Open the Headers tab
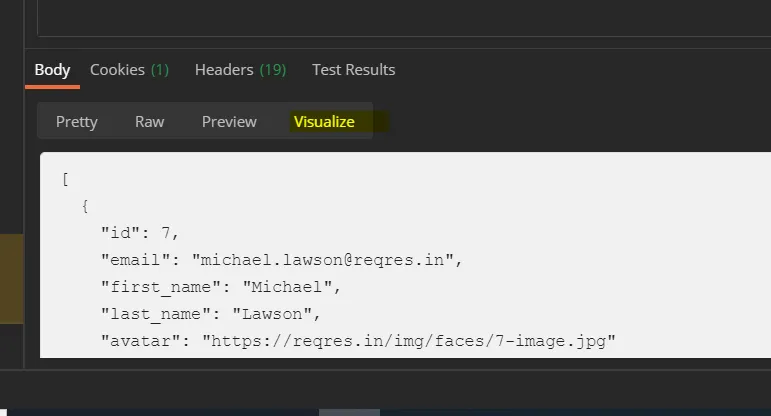Screen dimensions: 771x416 (240, 70)
